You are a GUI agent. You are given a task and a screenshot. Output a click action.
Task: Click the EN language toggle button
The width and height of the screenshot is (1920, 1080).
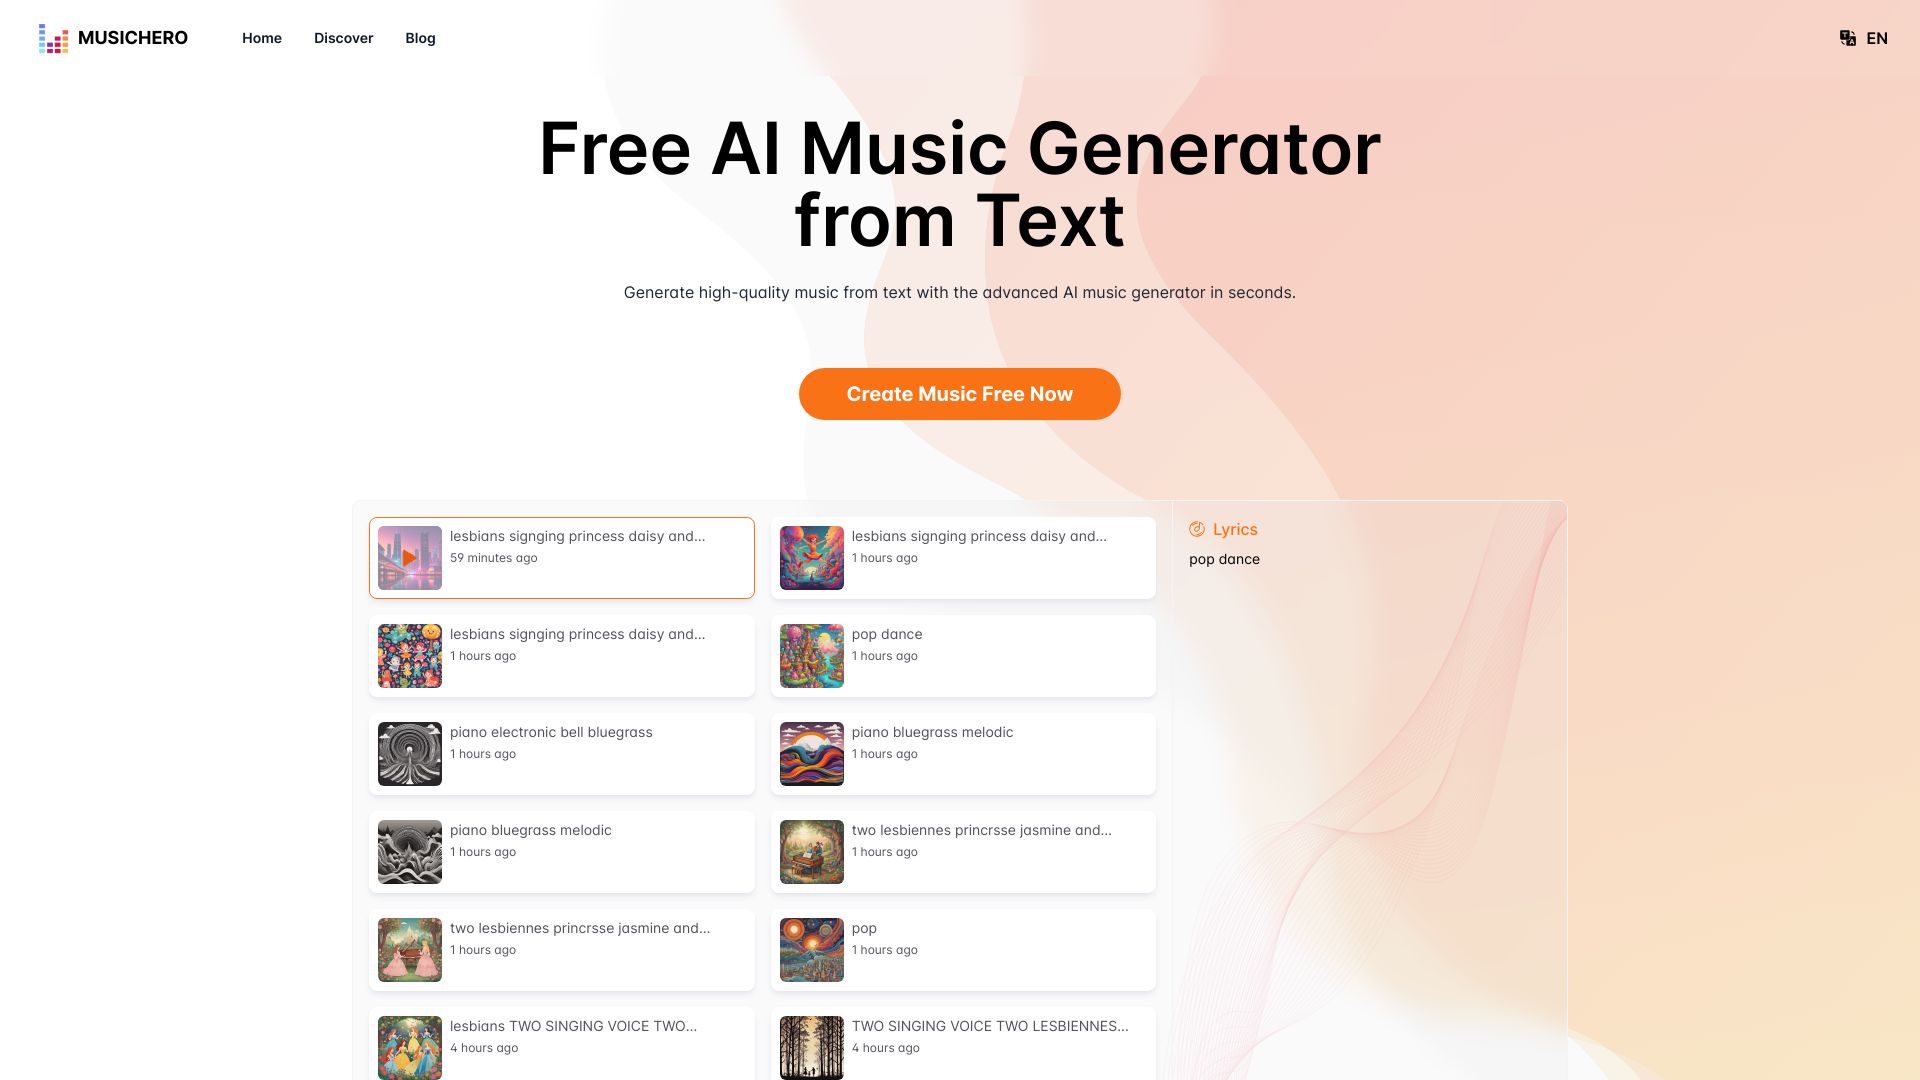point(1863,37)
